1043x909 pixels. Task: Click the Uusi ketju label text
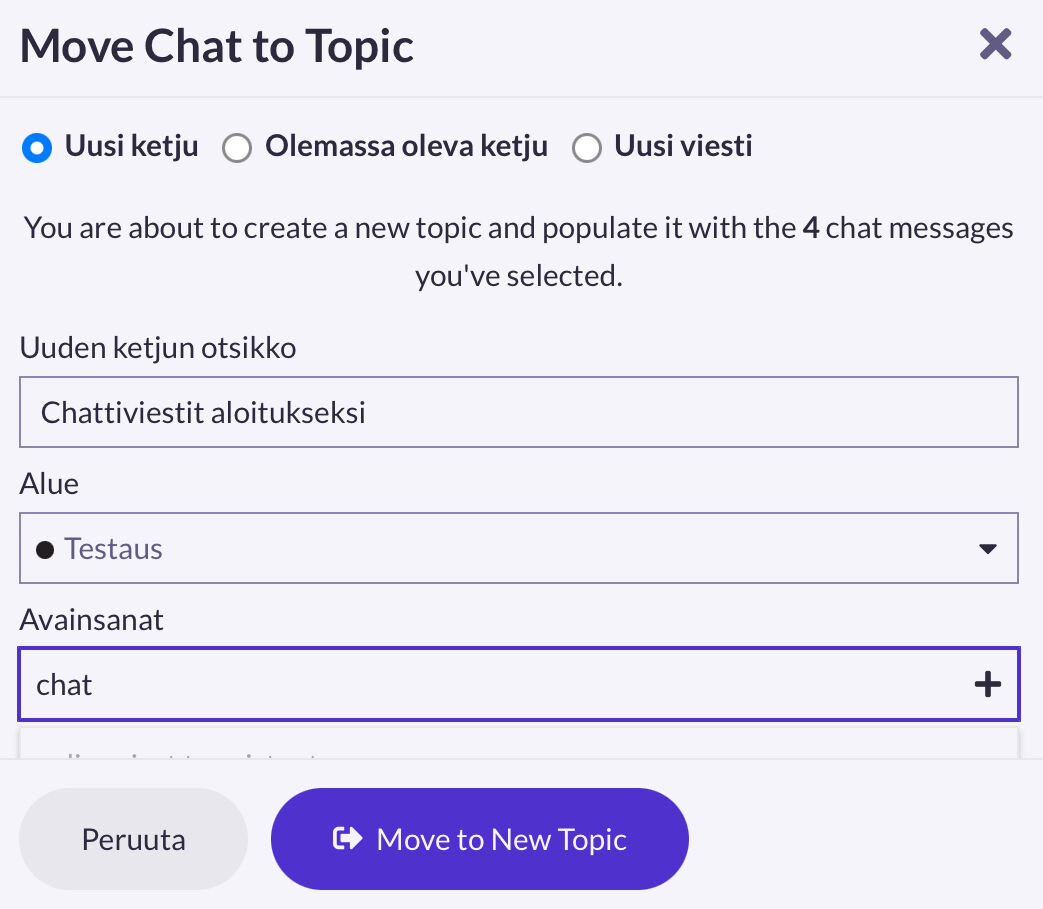(131, 147)
